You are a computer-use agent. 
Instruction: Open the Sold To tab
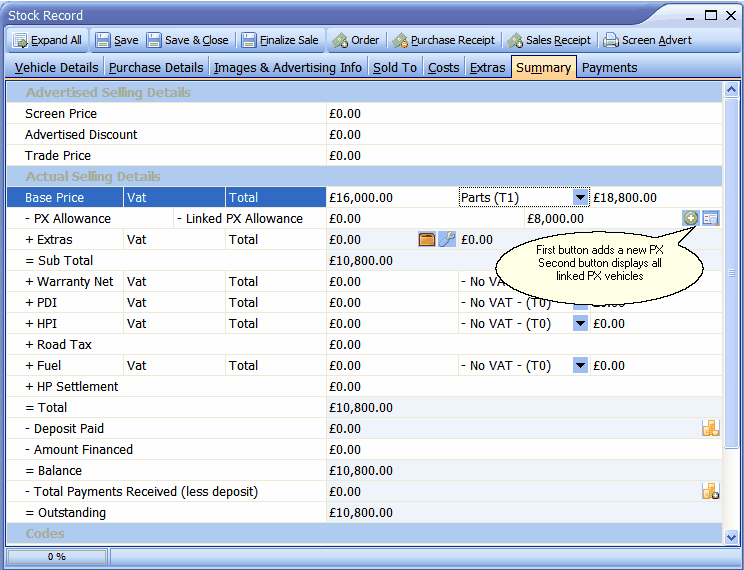395,67
